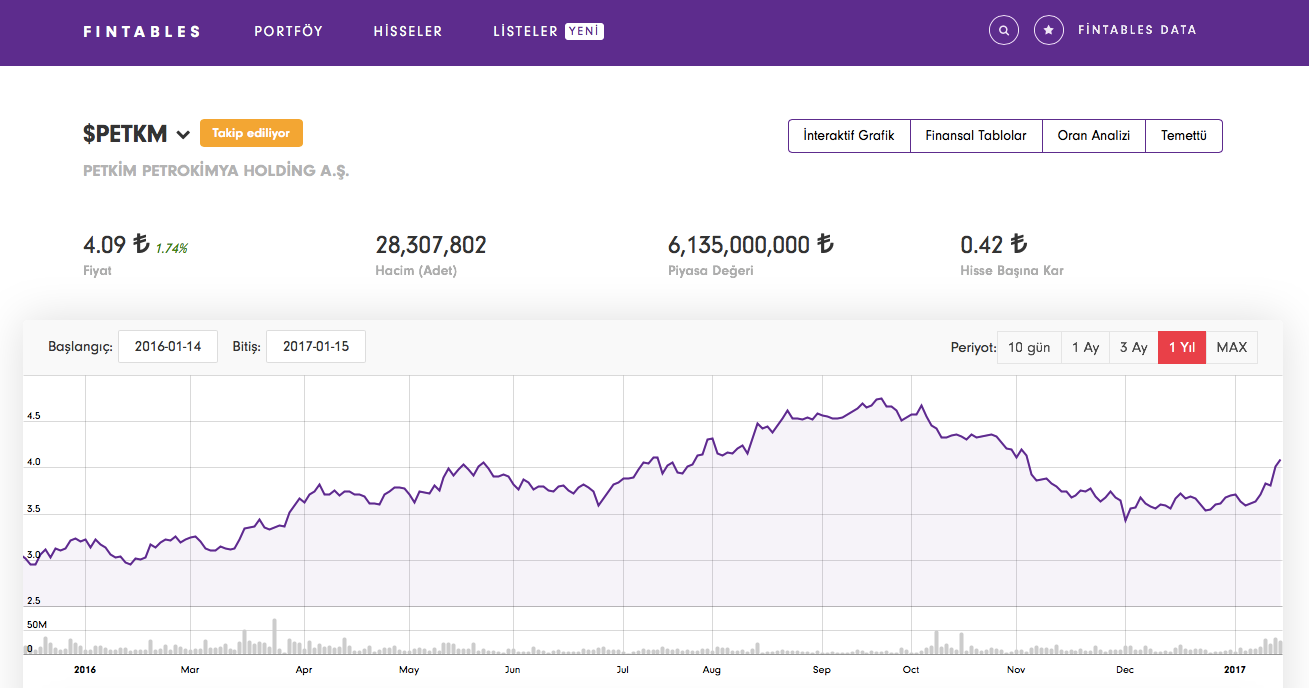Click the volume value 28,307,802

pos(431,244)
